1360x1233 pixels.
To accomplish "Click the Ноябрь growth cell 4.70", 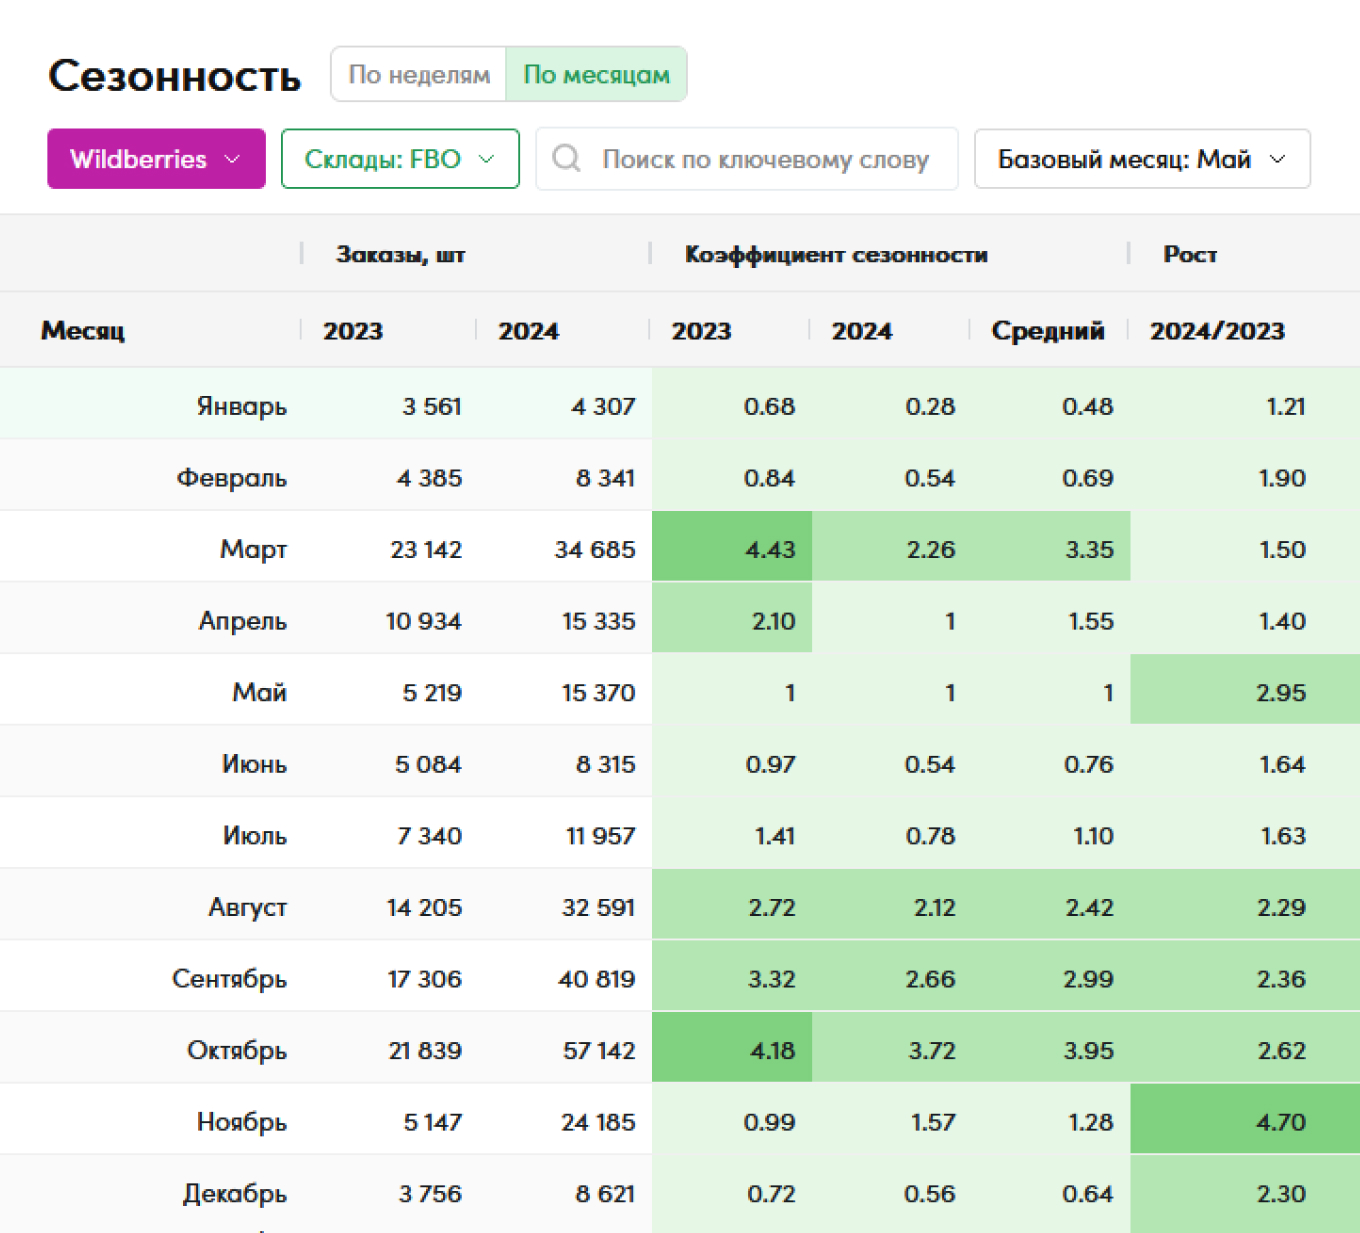I will (1280, 1122).
